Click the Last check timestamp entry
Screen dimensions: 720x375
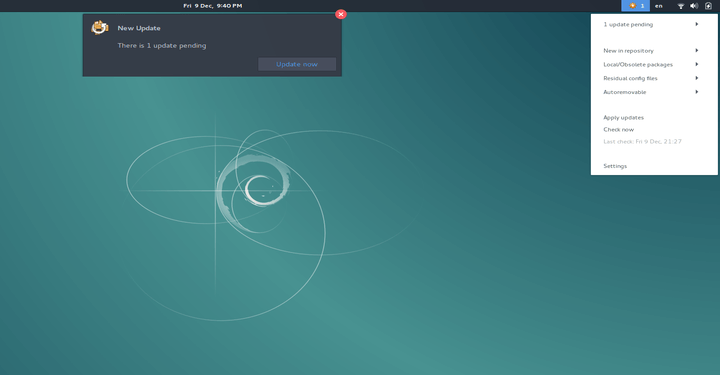point(642,141)
